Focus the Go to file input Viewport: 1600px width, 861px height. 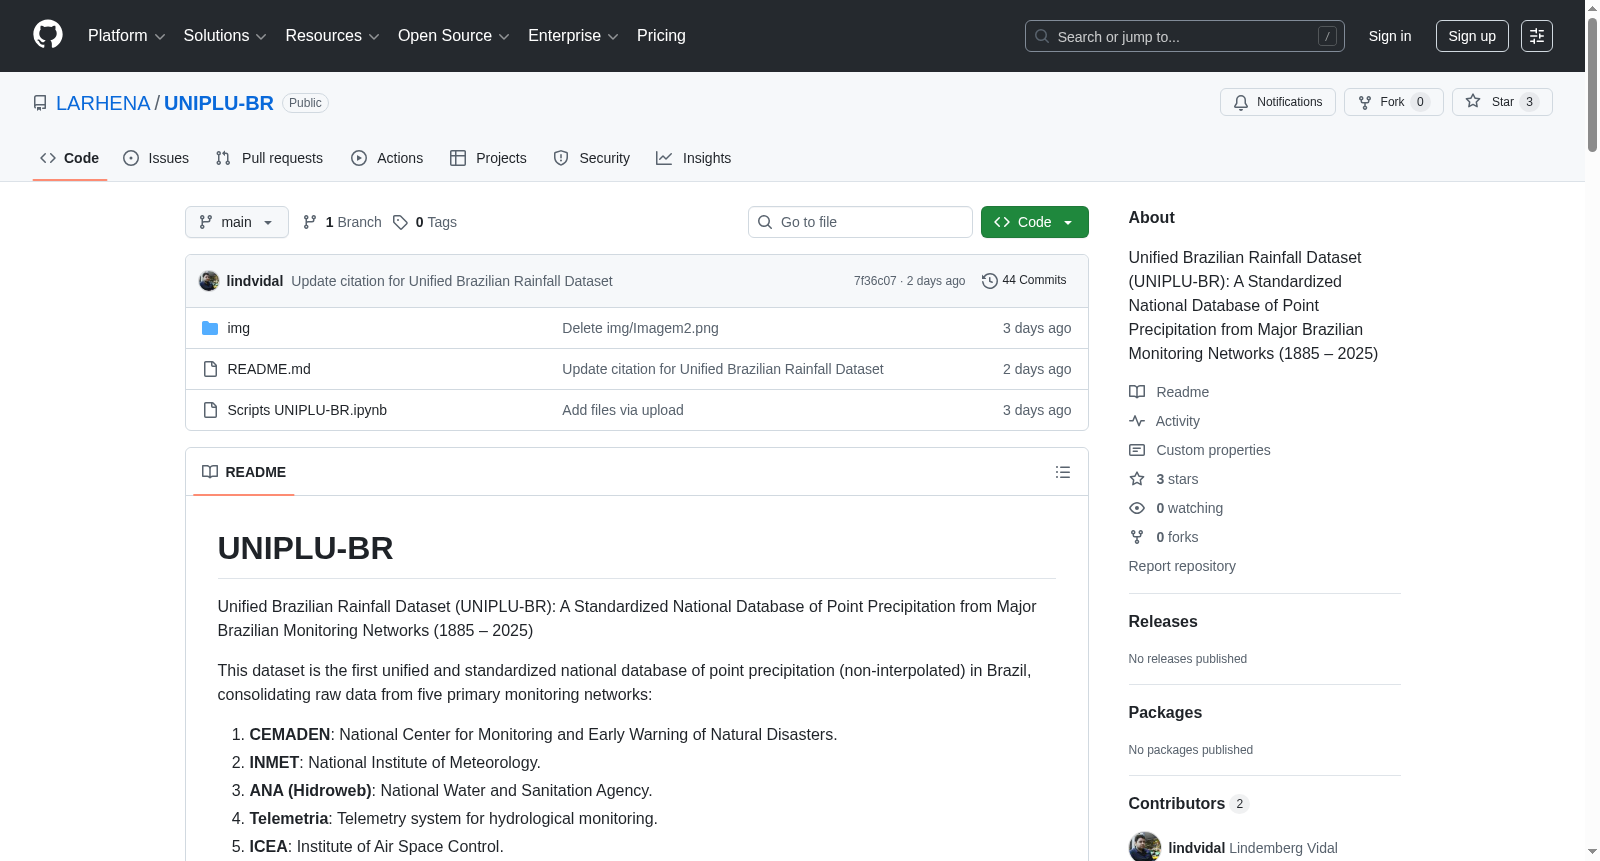[x=860, y=222]
